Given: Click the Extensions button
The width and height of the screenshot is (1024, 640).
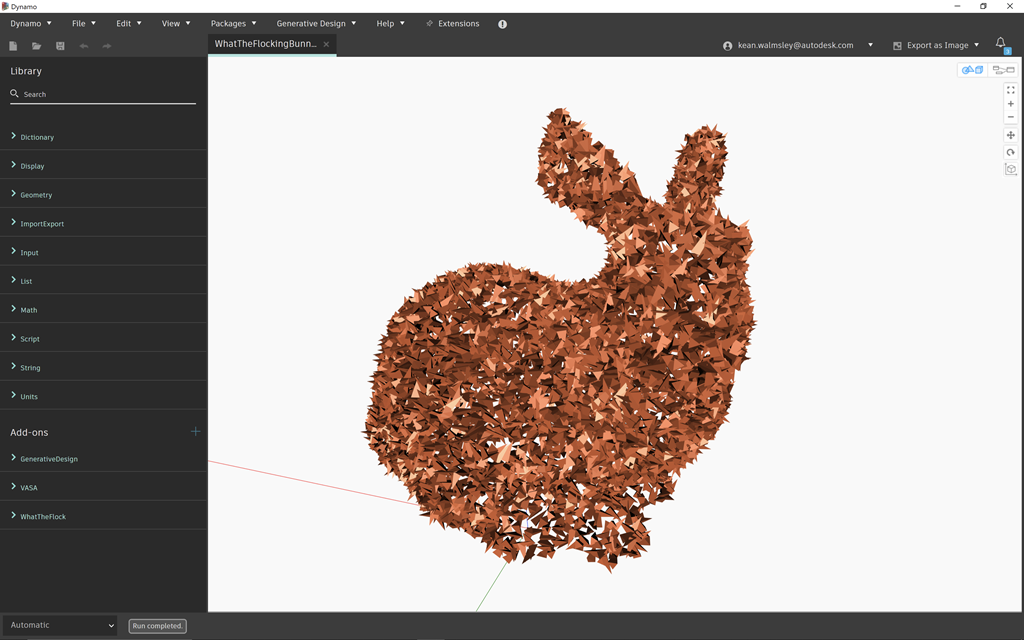Looking at the screenshot, I should tap(452, 23).
